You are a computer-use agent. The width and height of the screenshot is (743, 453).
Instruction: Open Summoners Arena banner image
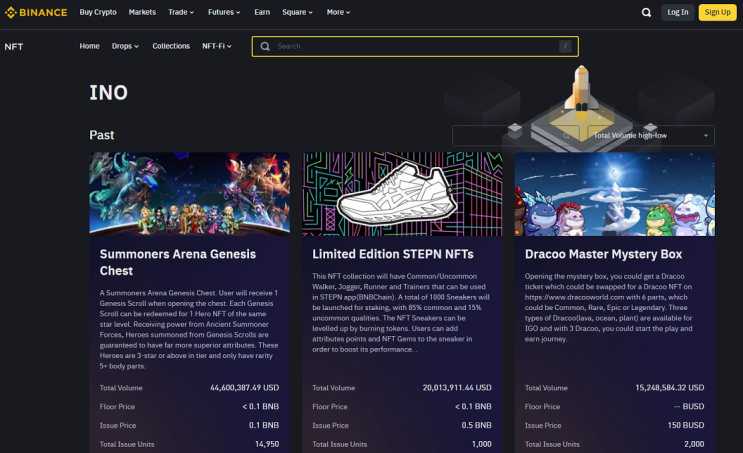190,194
